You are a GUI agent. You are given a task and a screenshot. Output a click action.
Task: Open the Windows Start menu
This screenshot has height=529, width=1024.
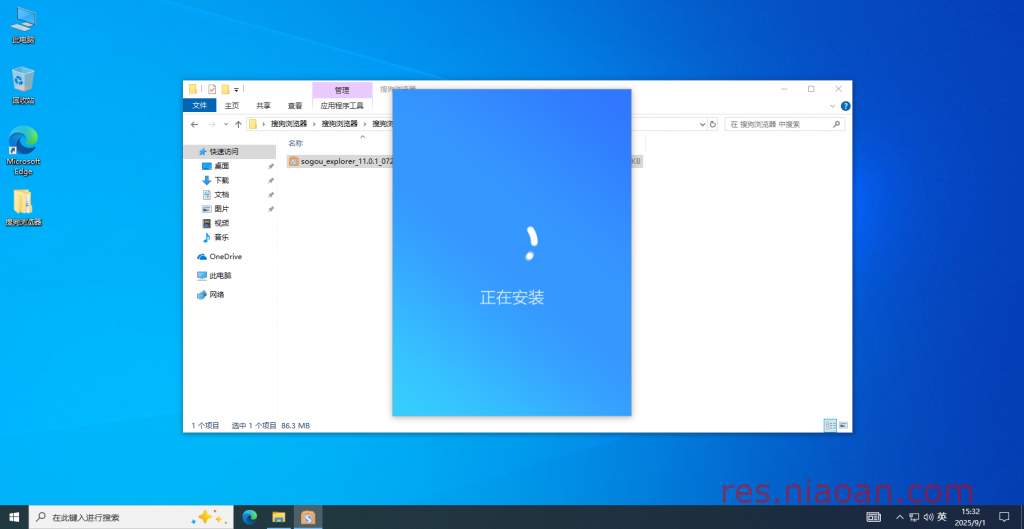[14, 517]
